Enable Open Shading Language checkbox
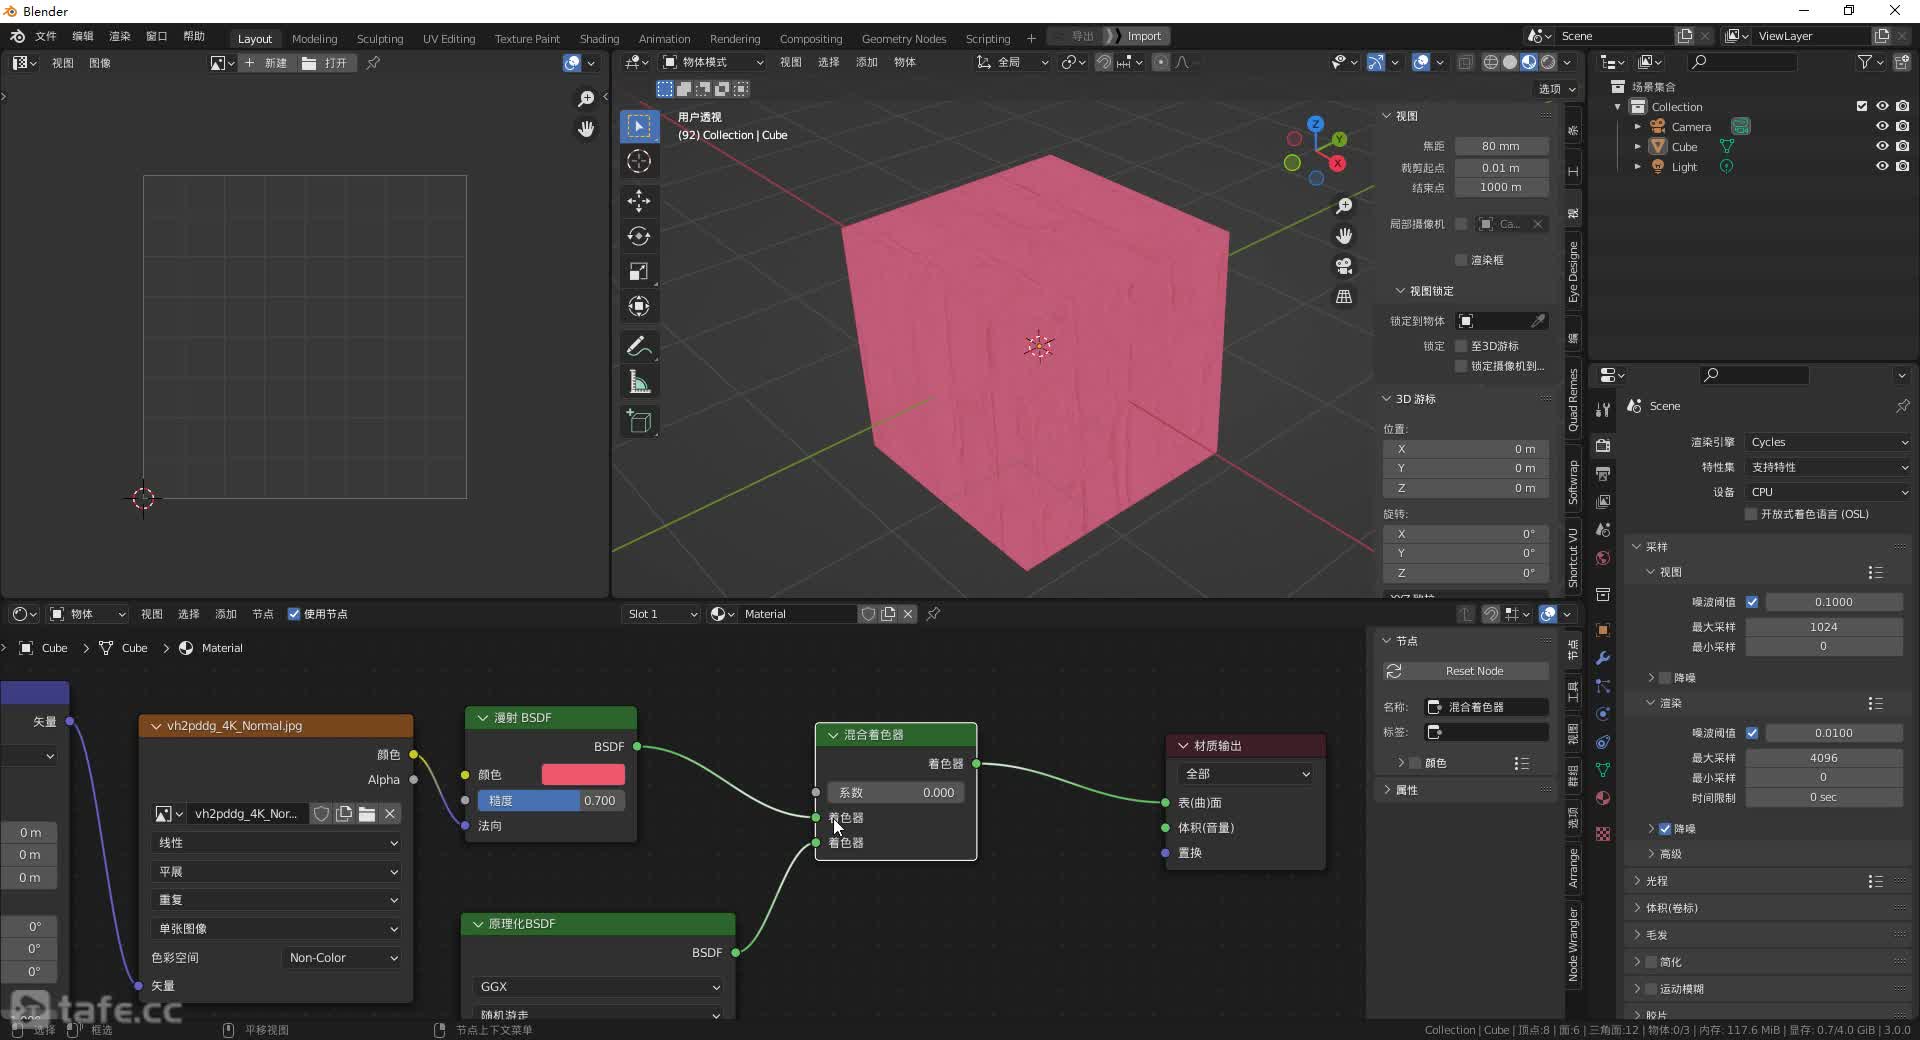The width and height of the screenshot is (1920, 1040). click(1751, 514)
